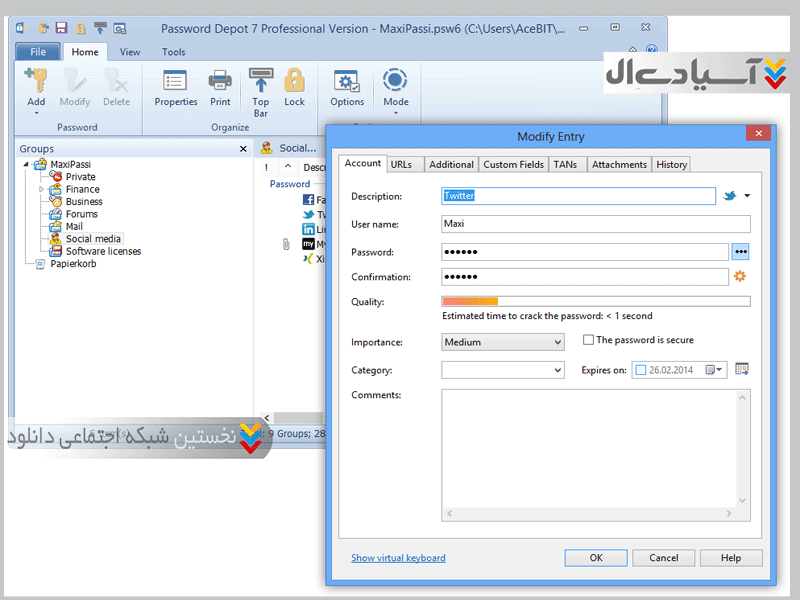This screenshot has height=600, width=800.
Task: Switch to the Custom Fields tab
Action: (x=513, y=164)
